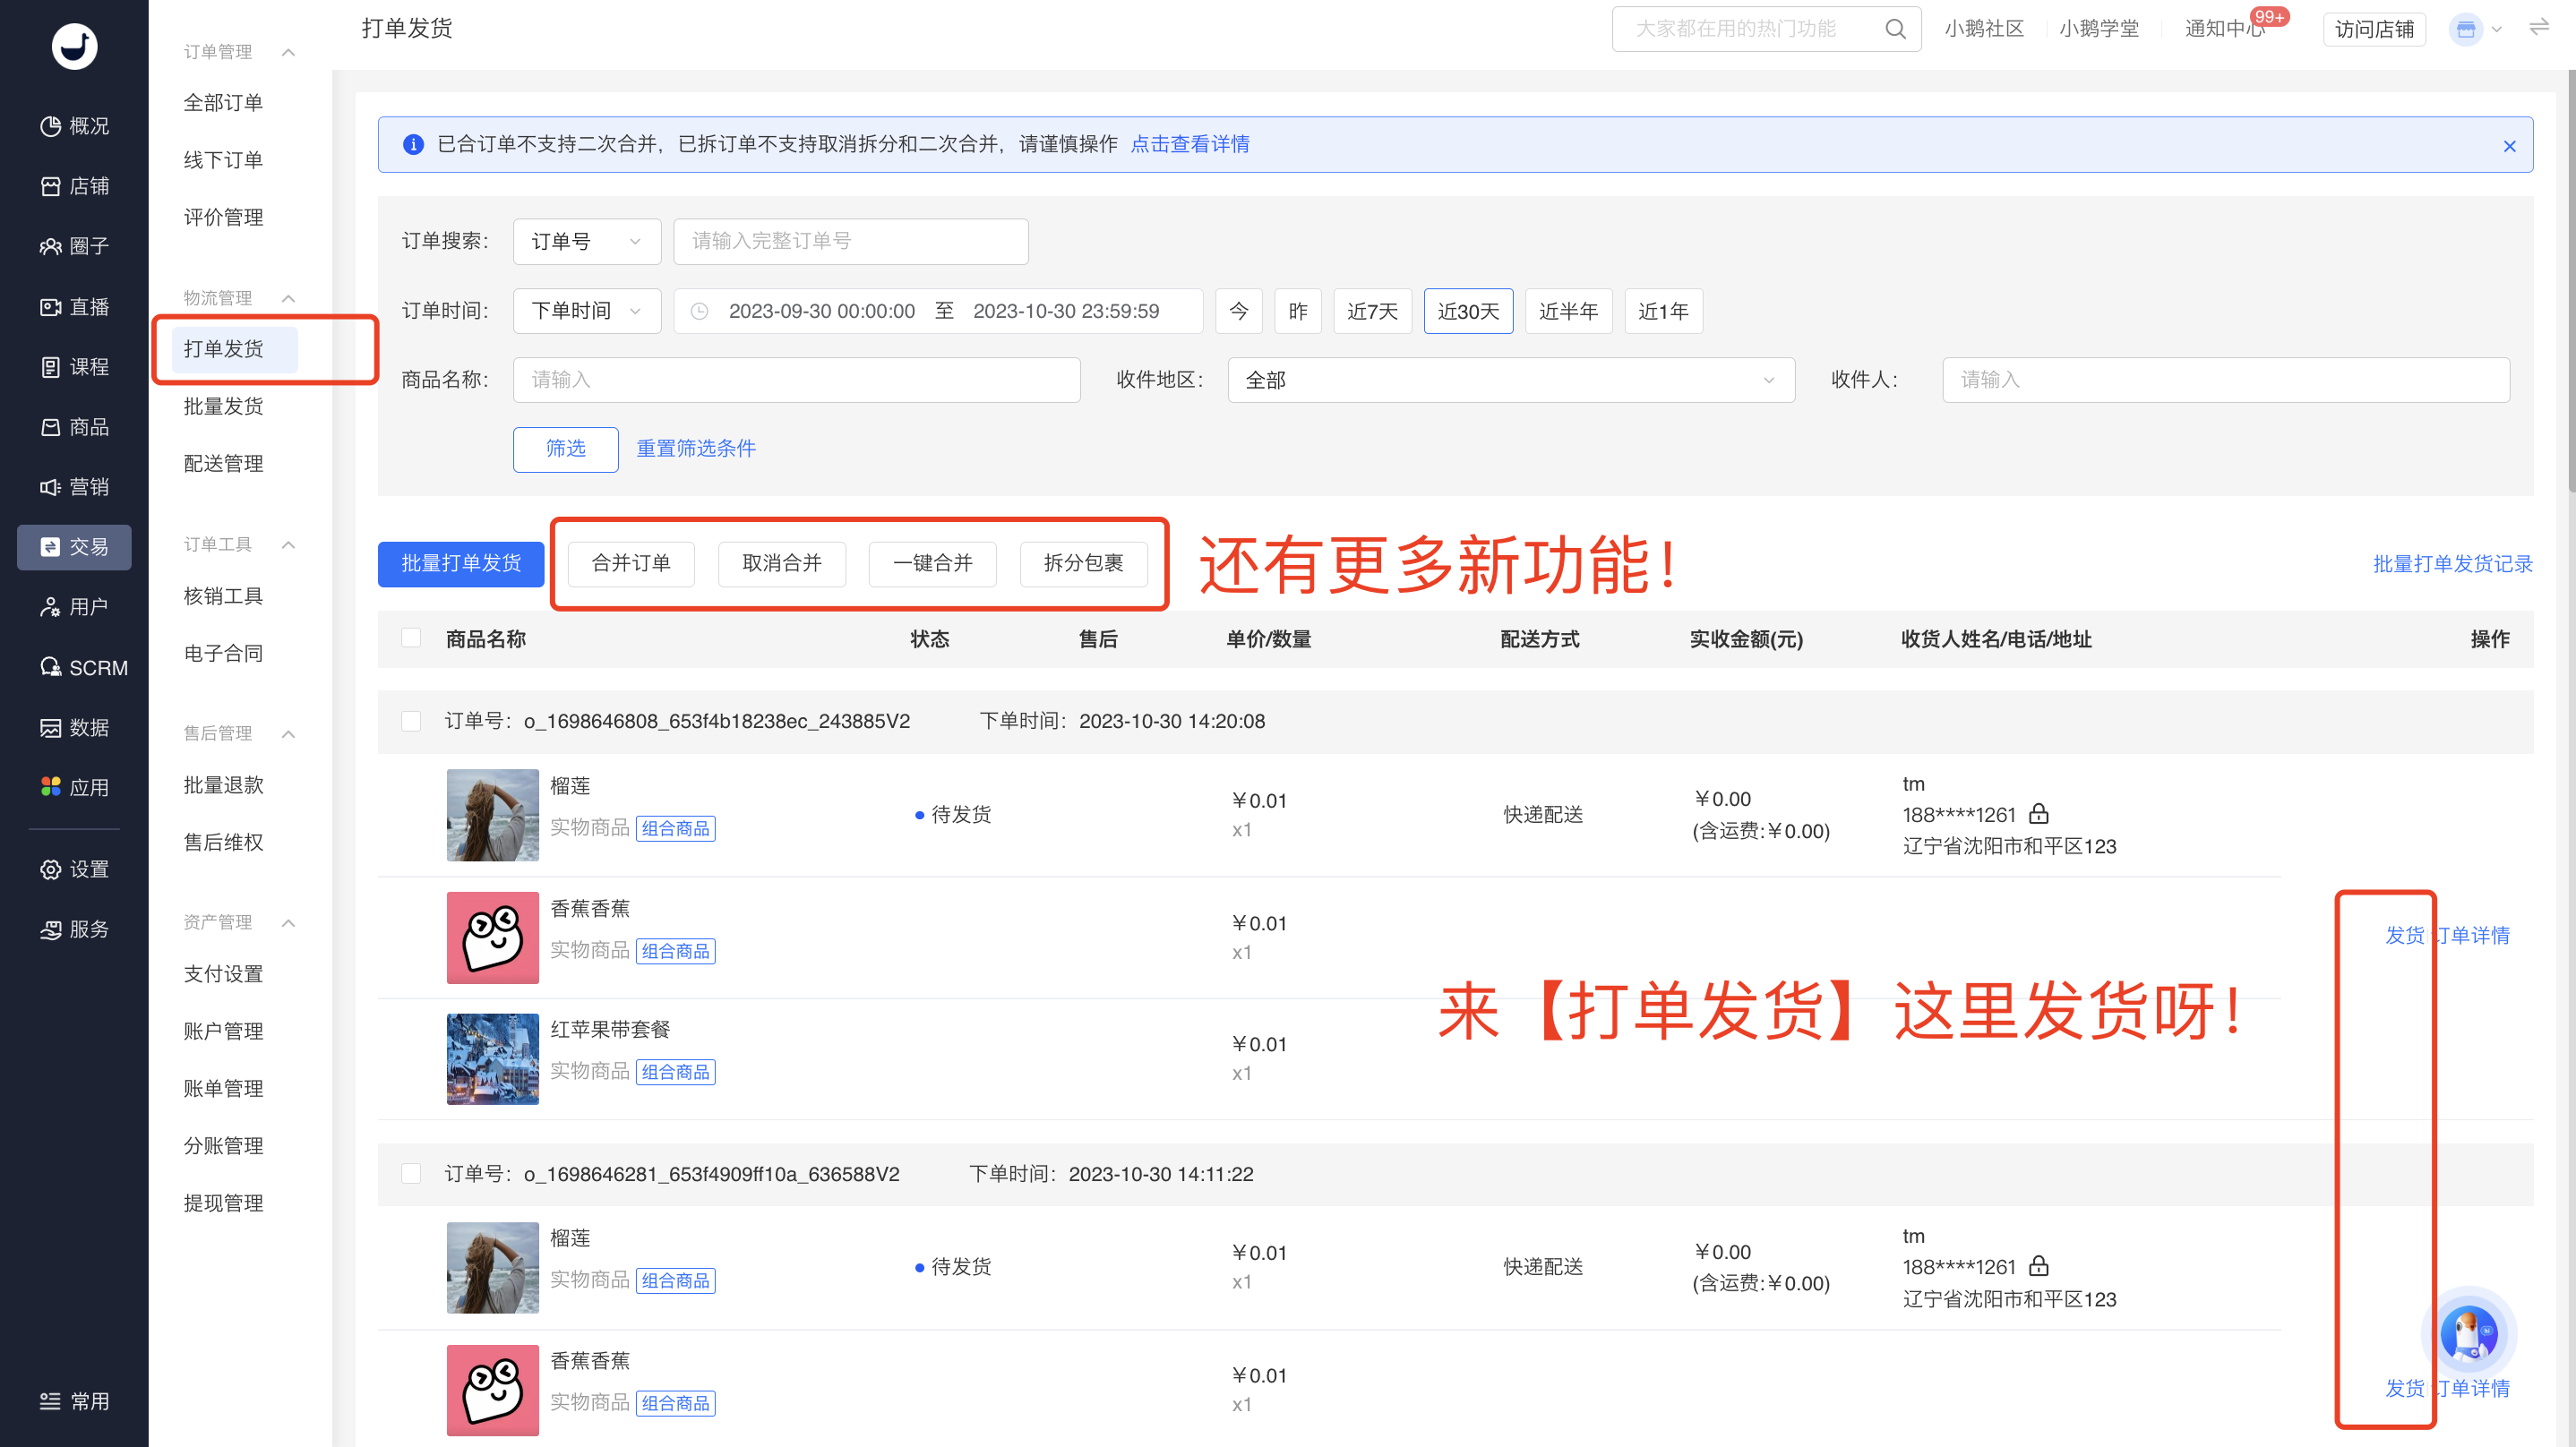Click the order number input field
The image size is (2576, 1447).
tap(851, 242)
